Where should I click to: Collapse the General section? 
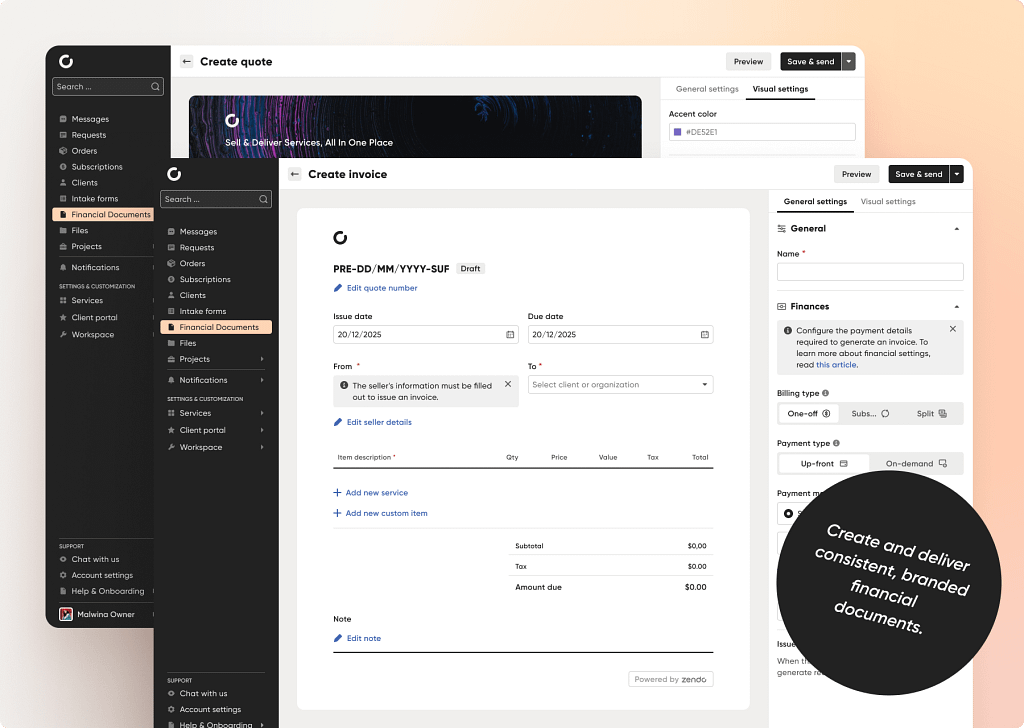tap(957, 229)
